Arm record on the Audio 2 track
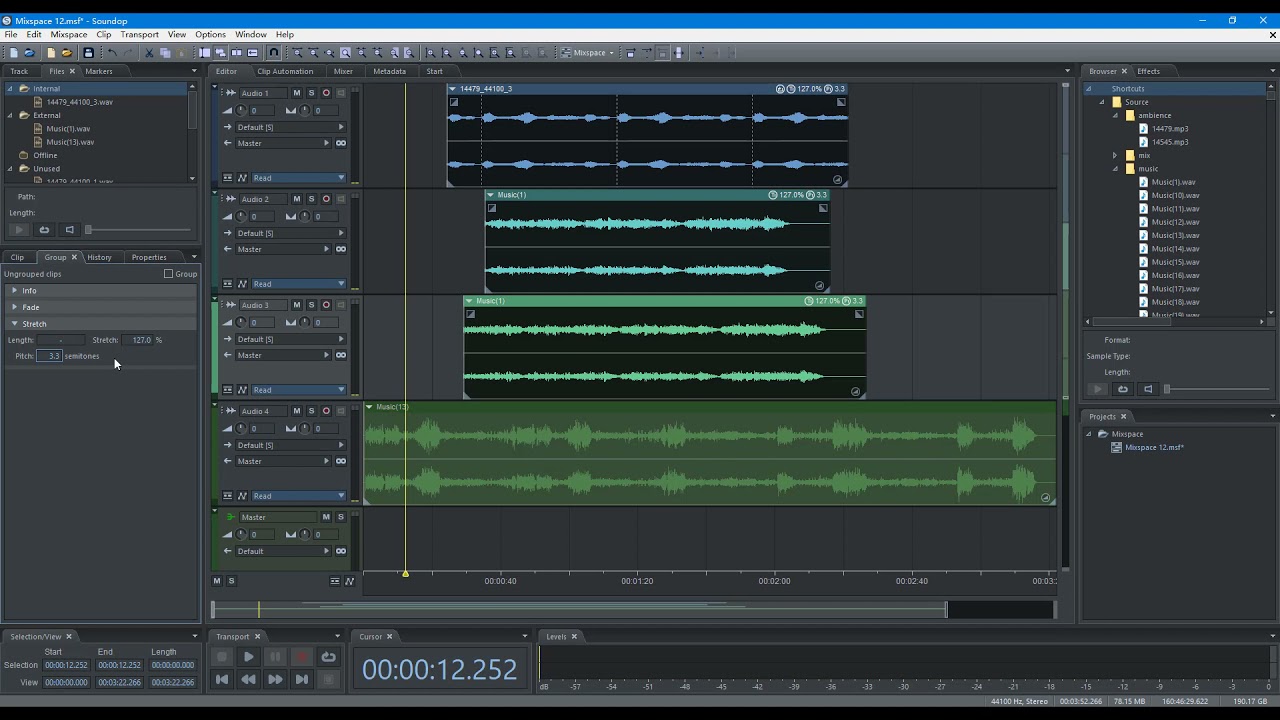Screen dimensions: 1280x720 pos(326,199)
